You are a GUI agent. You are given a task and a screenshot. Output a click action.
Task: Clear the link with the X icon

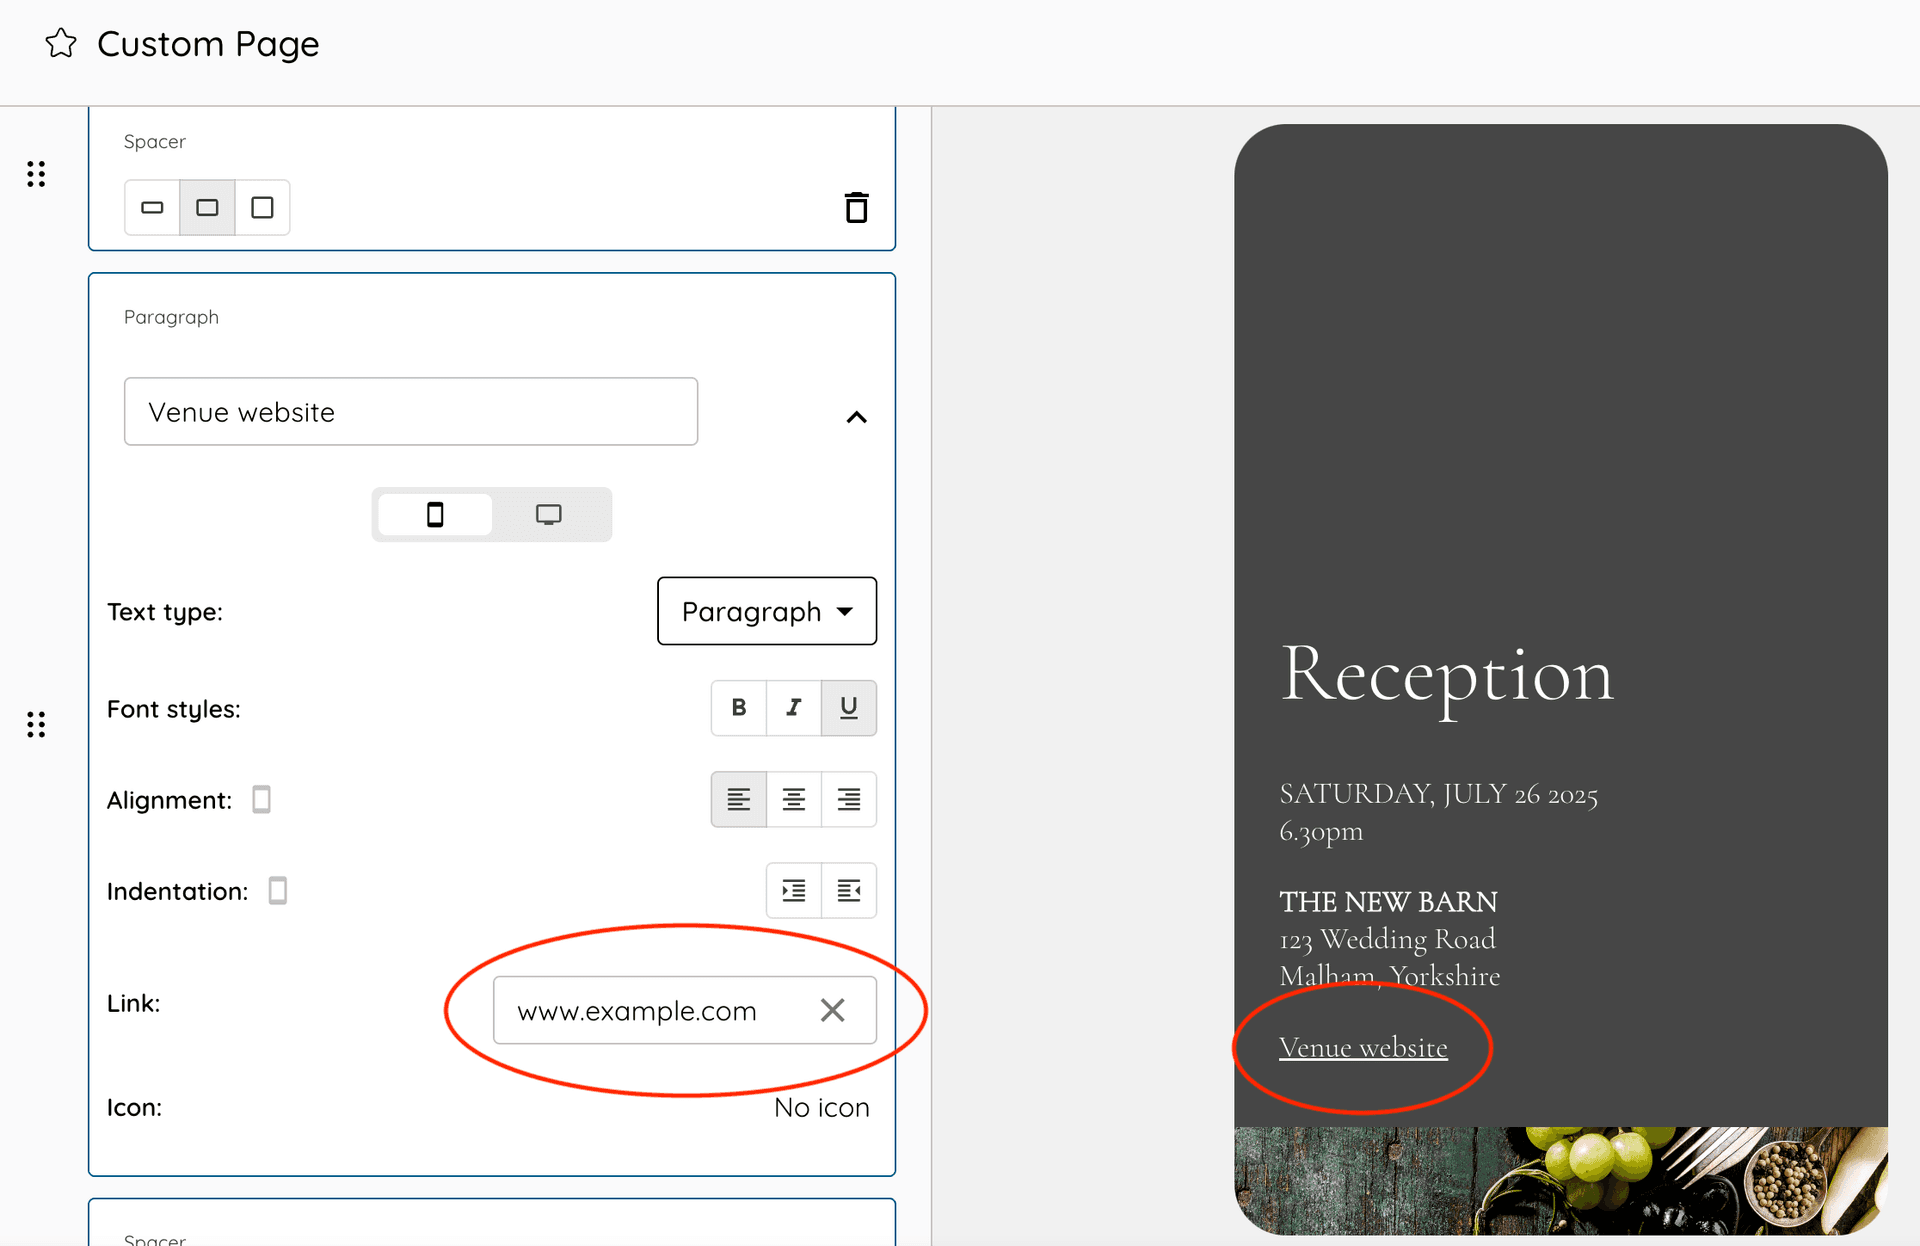pyautogui.click(x=832, y=1010)
